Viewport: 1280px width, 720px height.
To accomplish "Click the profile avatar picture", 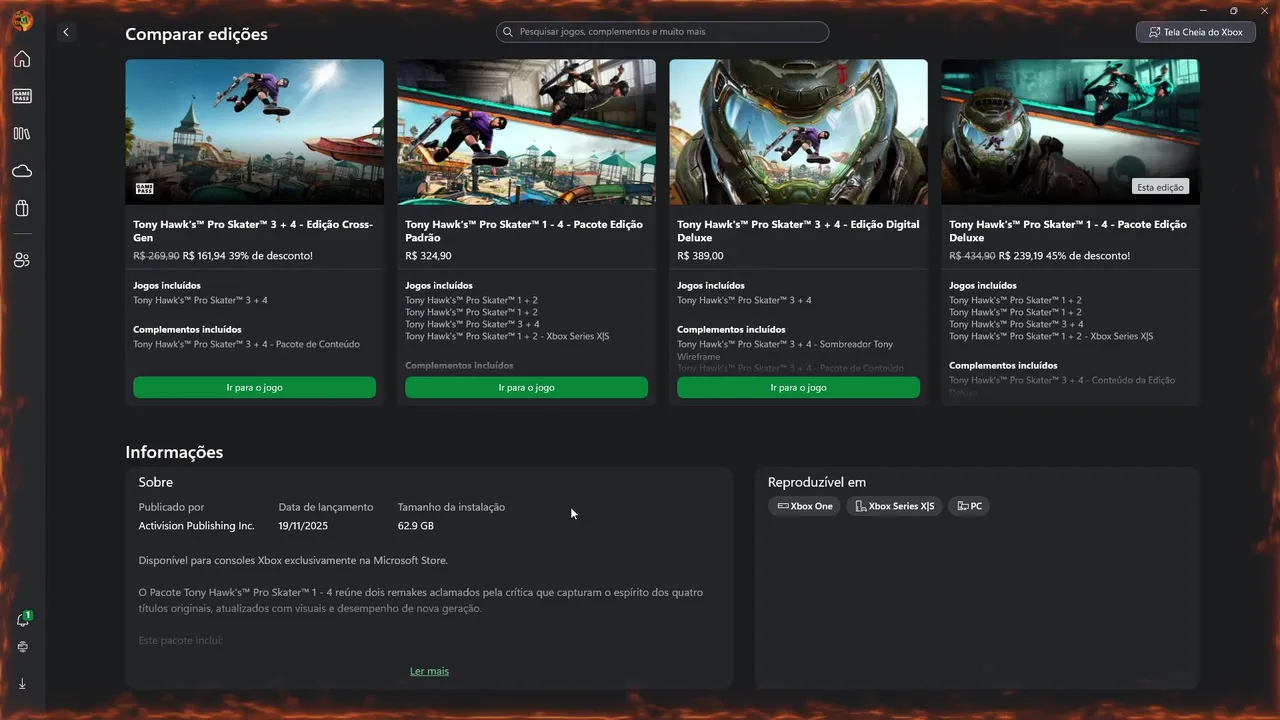I will [x=22, y=21].
